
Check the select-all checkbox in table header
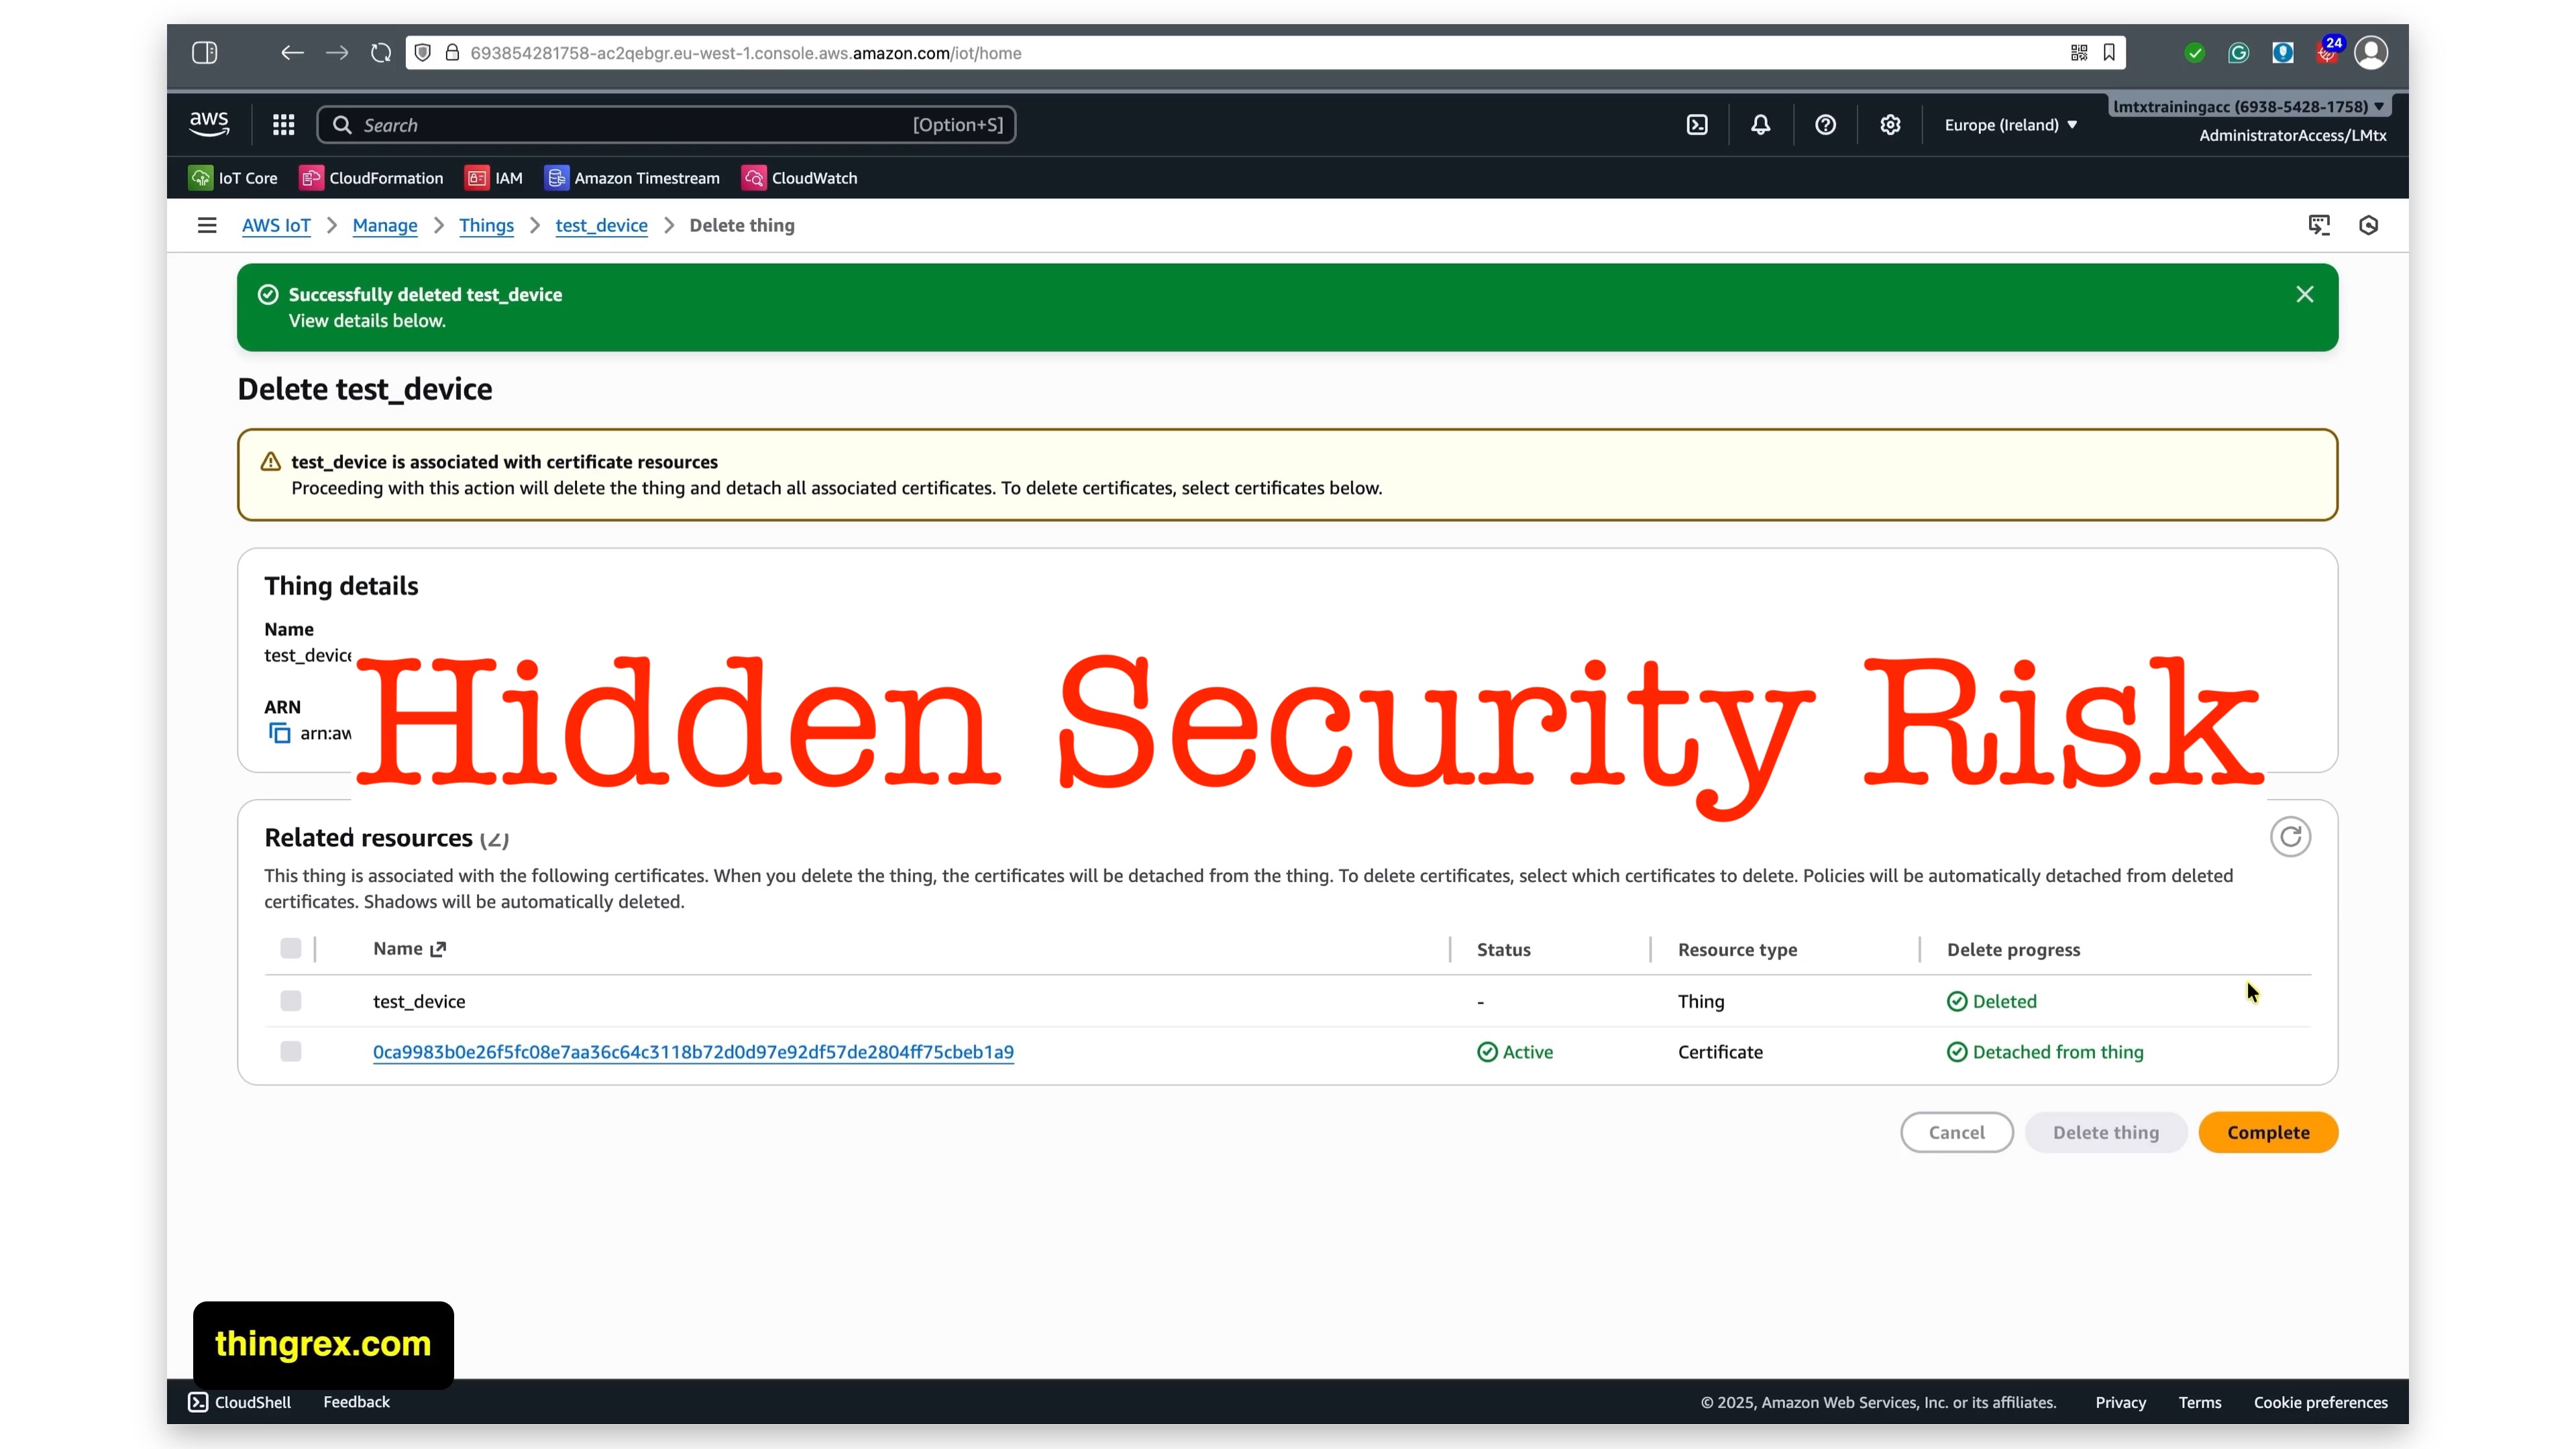(290, 948)
